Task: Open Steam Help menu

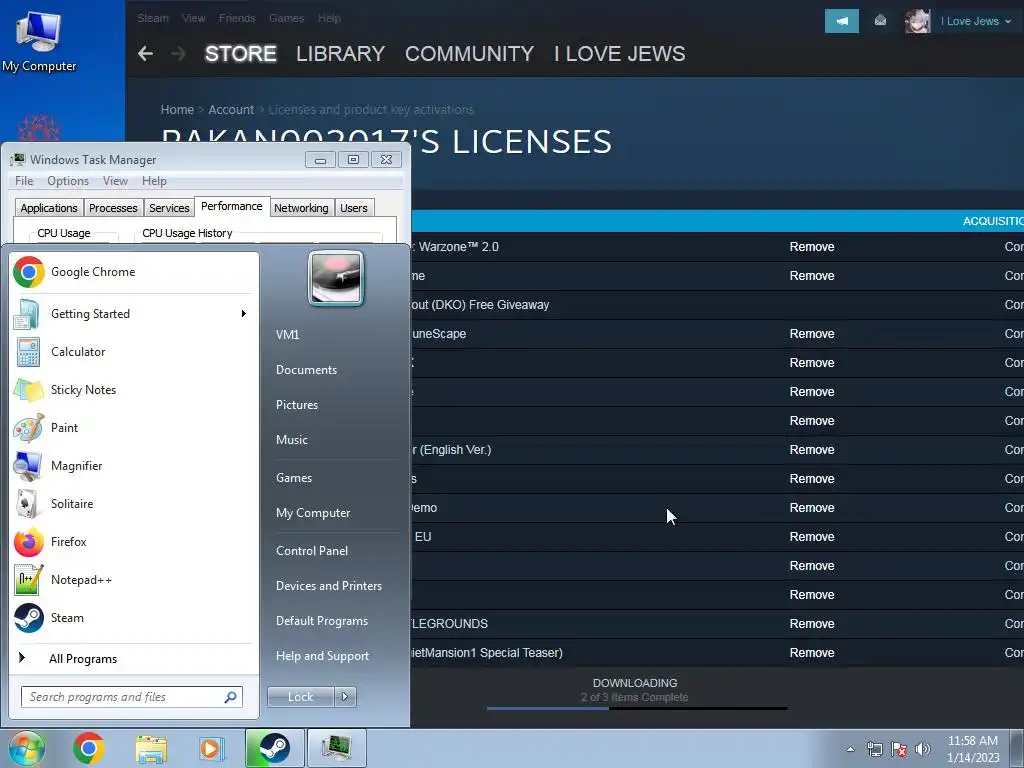Action: click(x=329, y=18)
